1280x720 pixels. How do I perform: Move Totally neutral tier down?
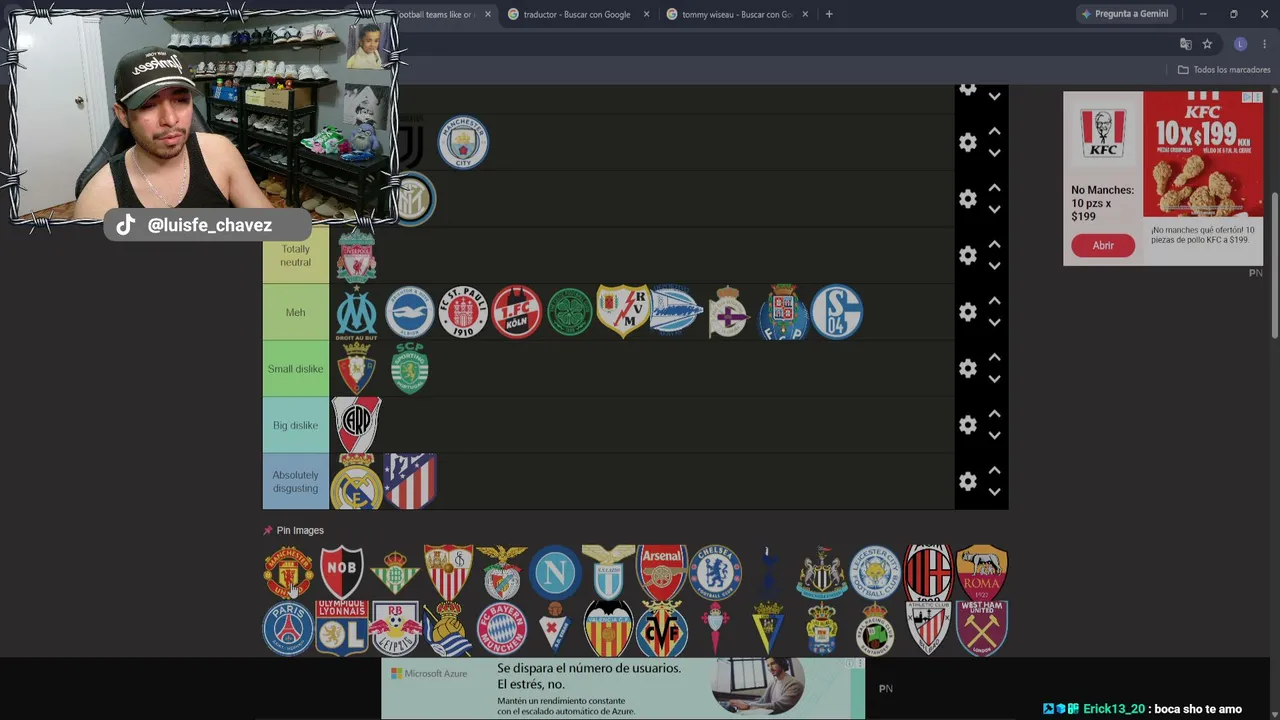tap(994, 267)
